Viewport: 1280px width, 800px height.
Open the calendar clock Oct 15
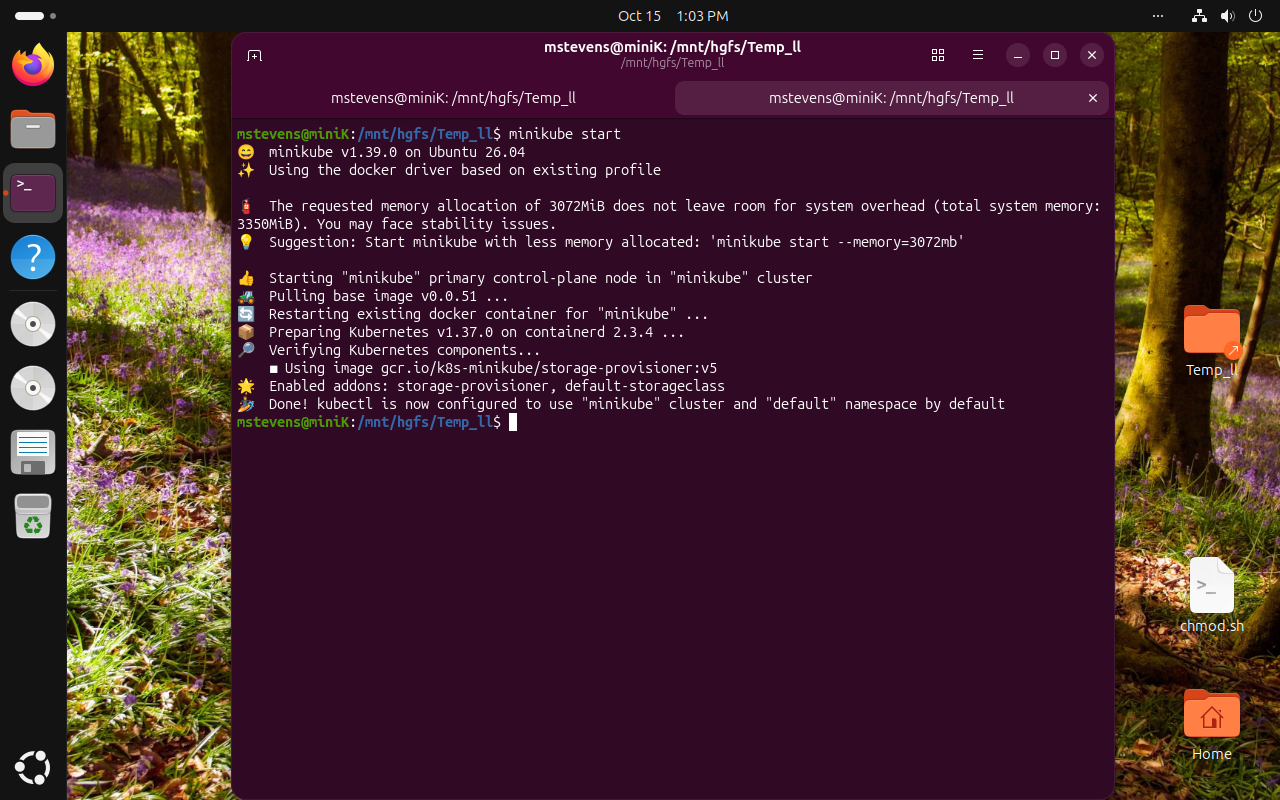(673, 16)
